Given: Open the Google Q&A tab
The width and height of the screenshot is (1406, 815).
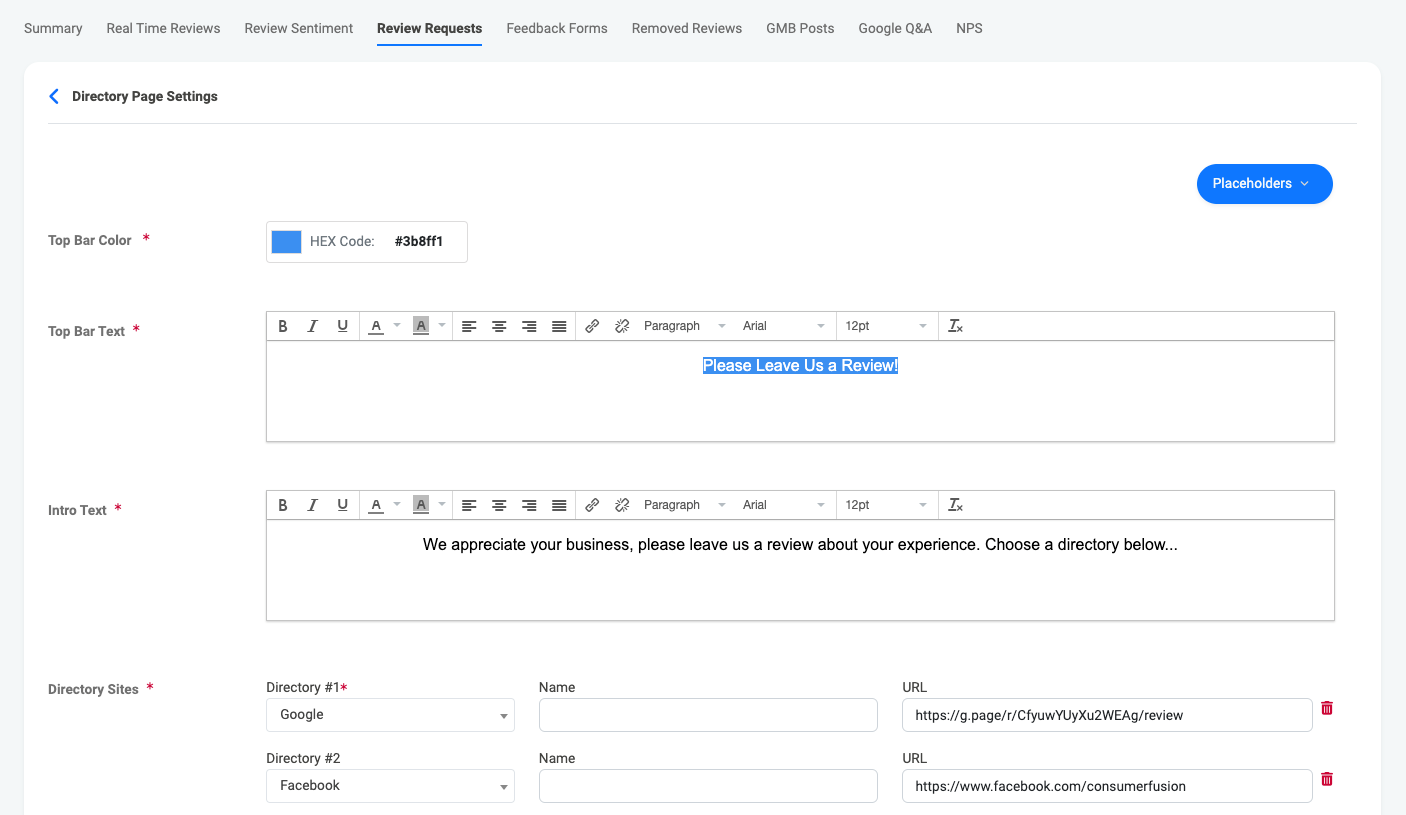Looking at the screenshot, I should (895, 28).
